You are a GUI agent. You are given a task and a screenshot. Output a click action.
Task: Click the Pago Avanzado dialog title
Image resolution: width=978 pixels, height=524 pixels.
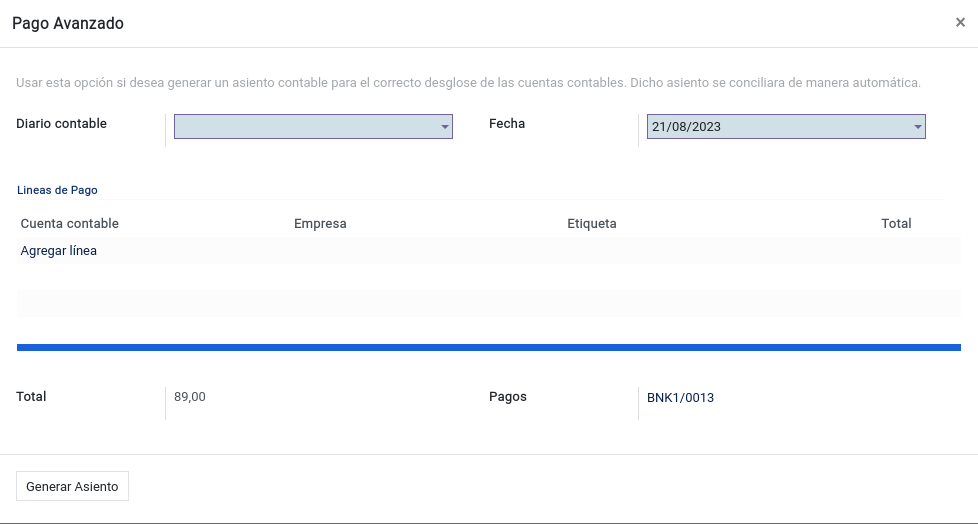(x=68, y=23)
